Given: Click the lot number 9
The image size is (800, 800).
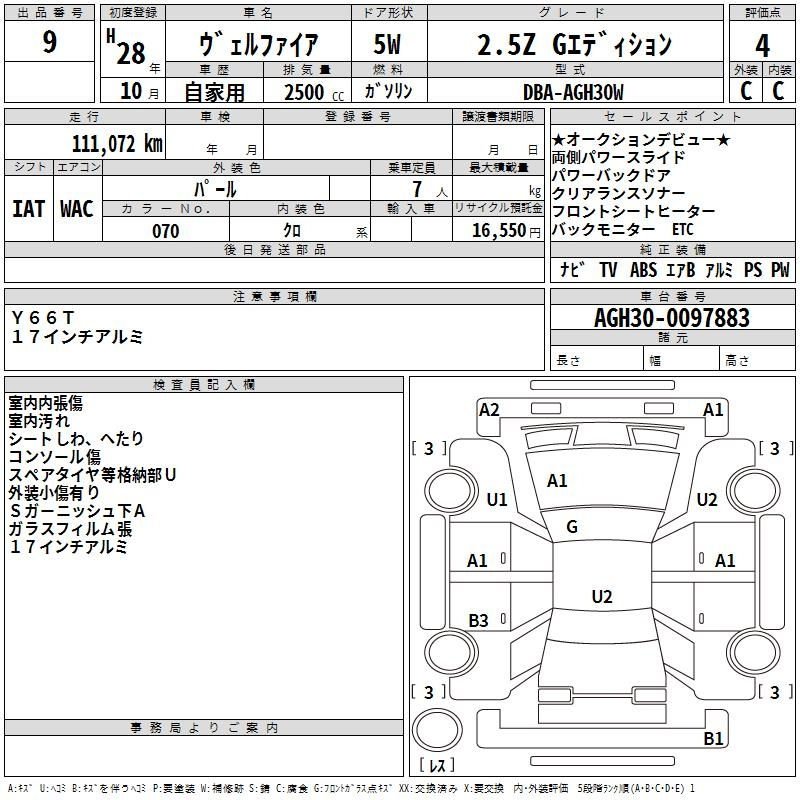Looking at the screenshot, I should (x=49, y=42).
